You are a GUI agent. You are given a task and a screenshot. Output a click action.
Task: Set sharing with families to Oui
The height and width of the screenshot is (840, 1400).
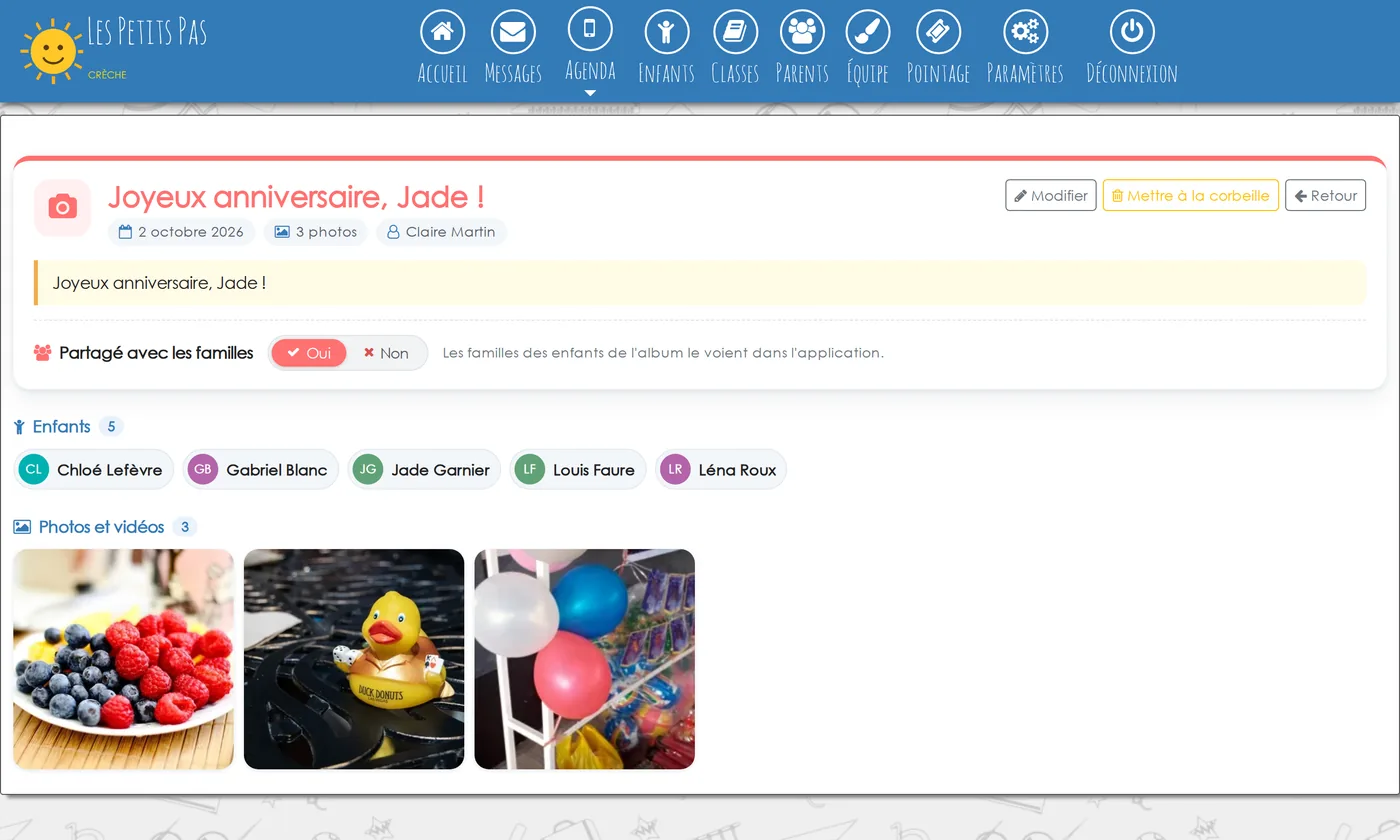pos(309,353)
